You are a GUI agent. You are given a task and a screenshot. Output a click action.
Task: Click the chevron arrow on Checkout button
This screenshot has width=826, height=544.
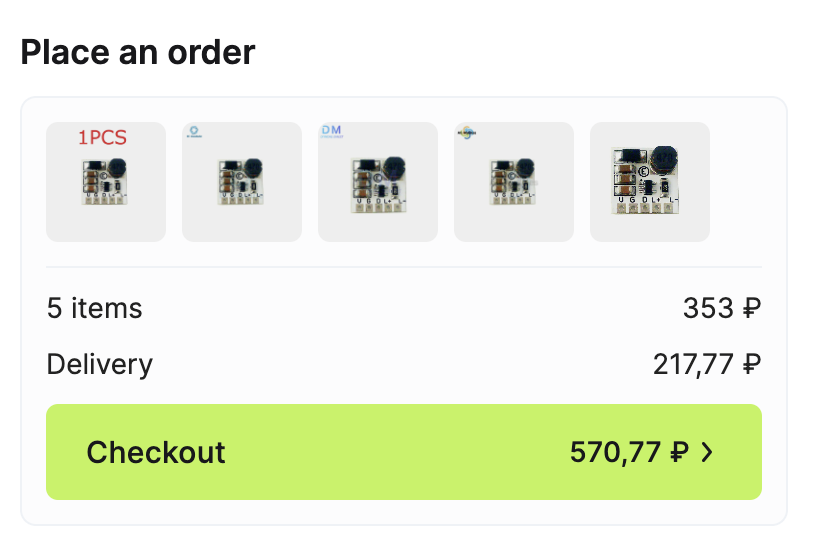(x=707, y=452)
